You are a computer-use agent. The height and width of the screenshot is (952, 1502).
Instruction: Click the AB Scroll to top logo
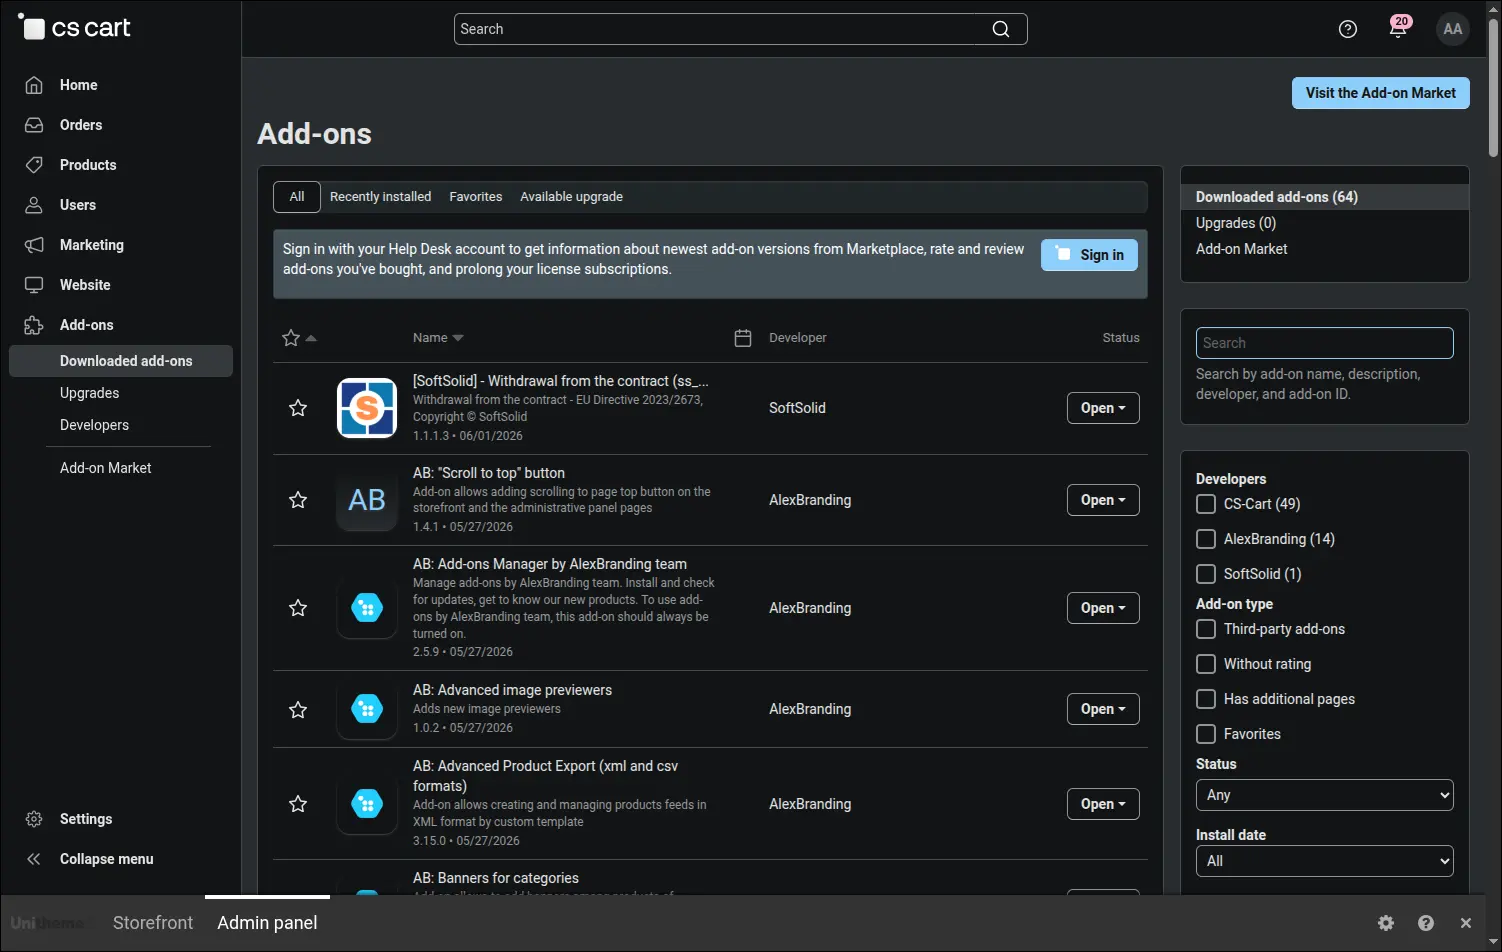367,500
